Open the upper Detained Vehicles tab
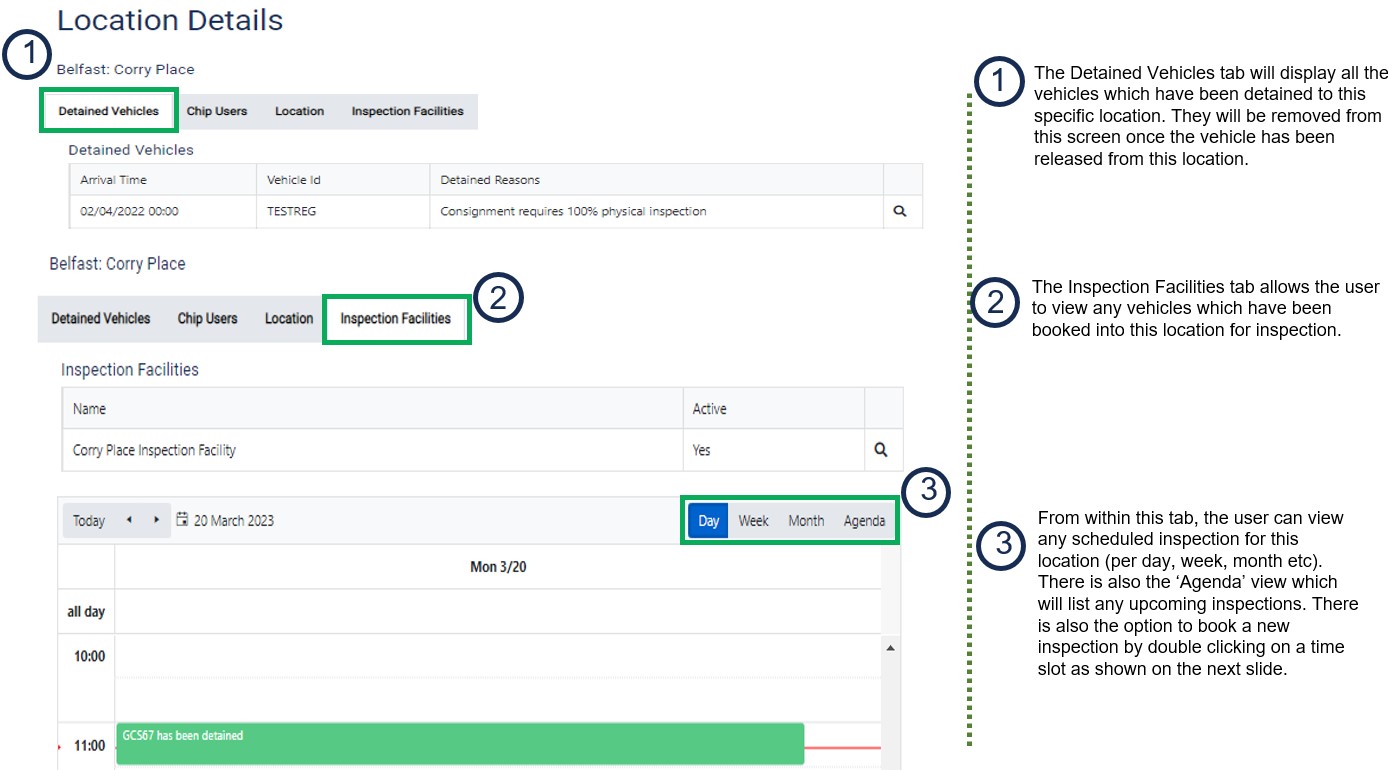Screen dimensions: 1388x770 click(x=108, y=111)
